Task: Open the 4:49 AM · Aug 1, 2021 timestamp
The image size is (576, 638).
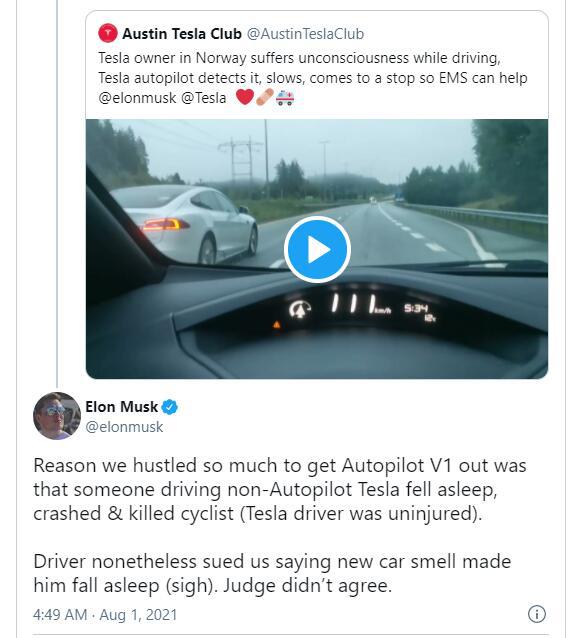Action: click(105, 614)
